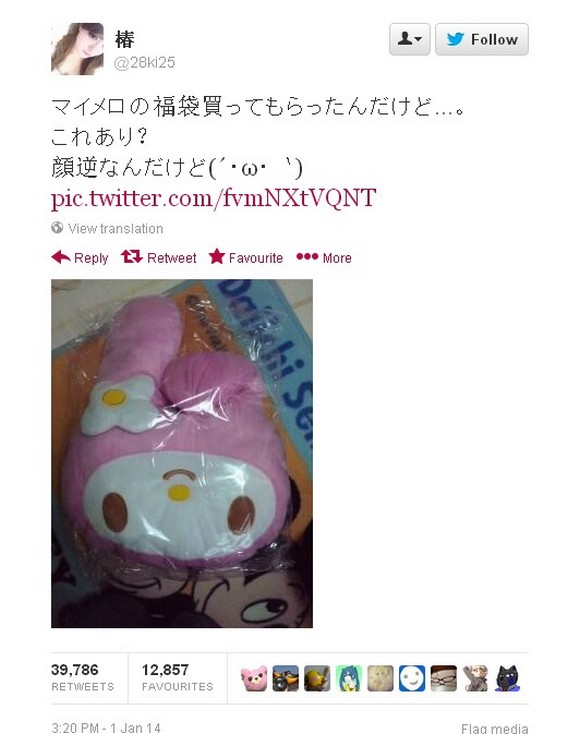Click the glasses avatar

[444, 678]
